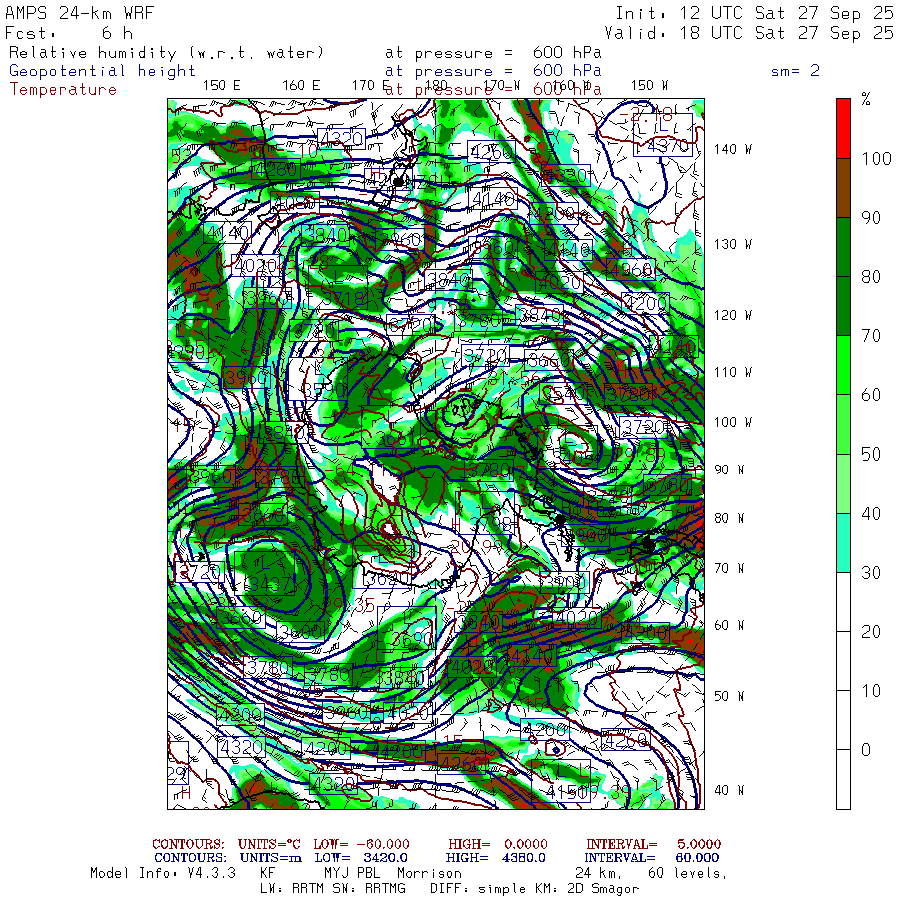Click the '120 W' label right of the map
Image resolution: width=900 pixels, height=900 pixels.
click(x=732, y=315)
